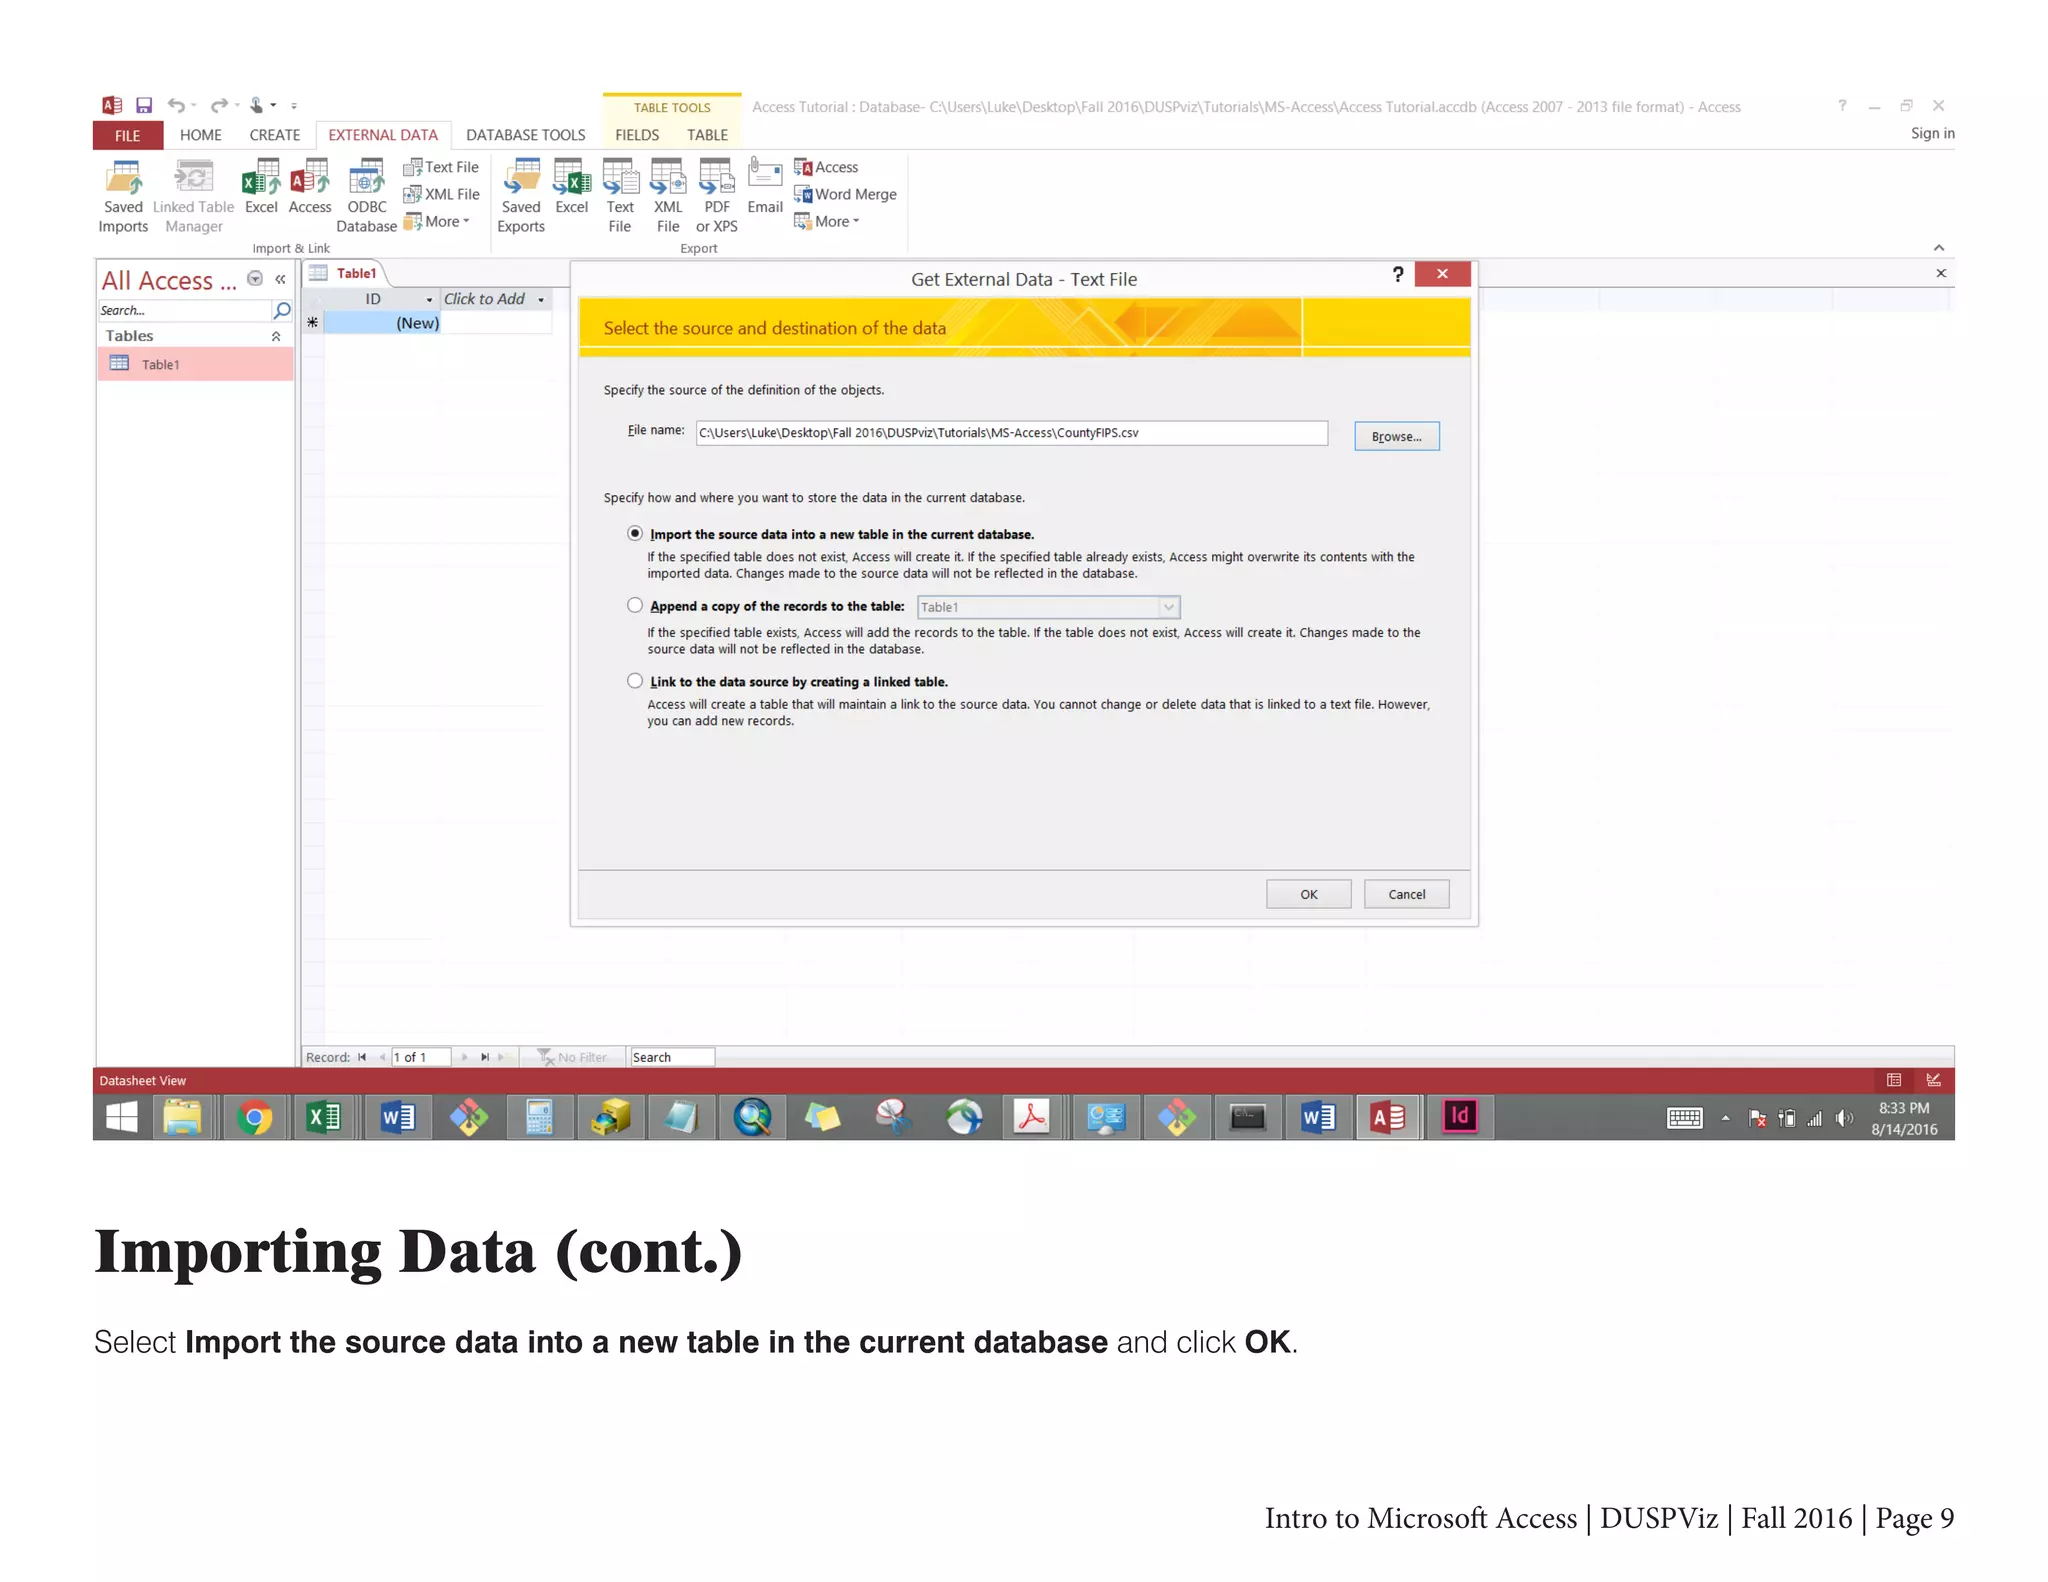The width and height of the screenshot is (2048, 1582).
Task: Open File Explorer from the taskbar
Action: click(183, 1117)
